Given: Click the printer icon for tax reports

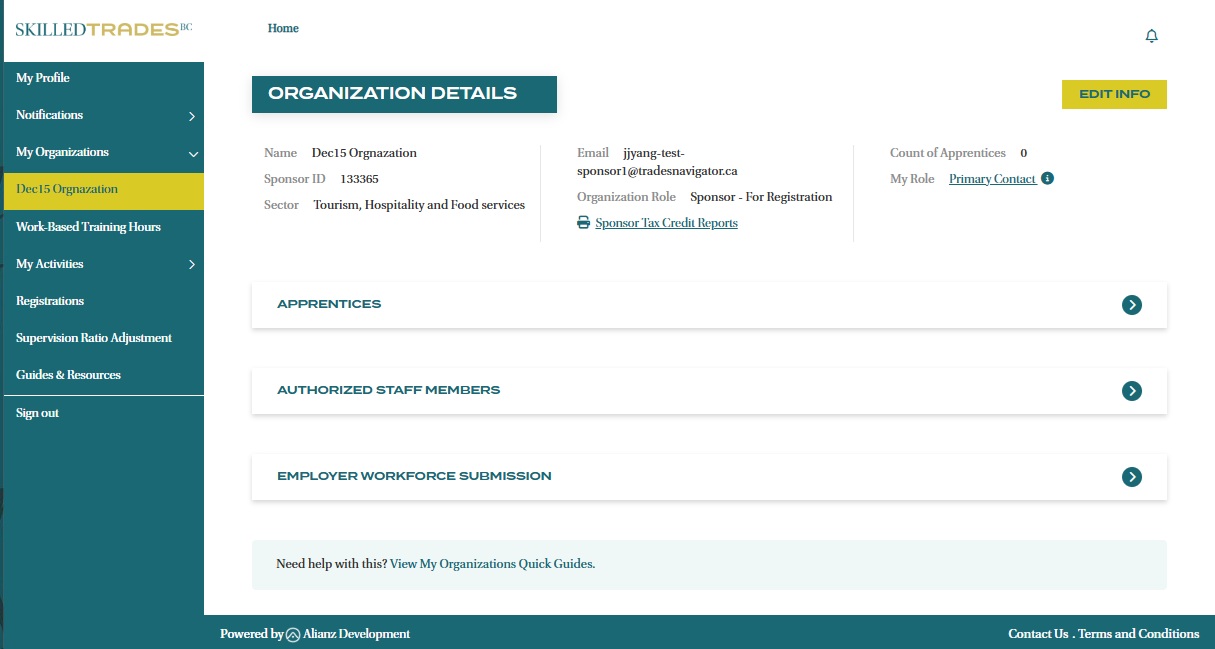Looking at the screenshot, I should pos(584,223).
